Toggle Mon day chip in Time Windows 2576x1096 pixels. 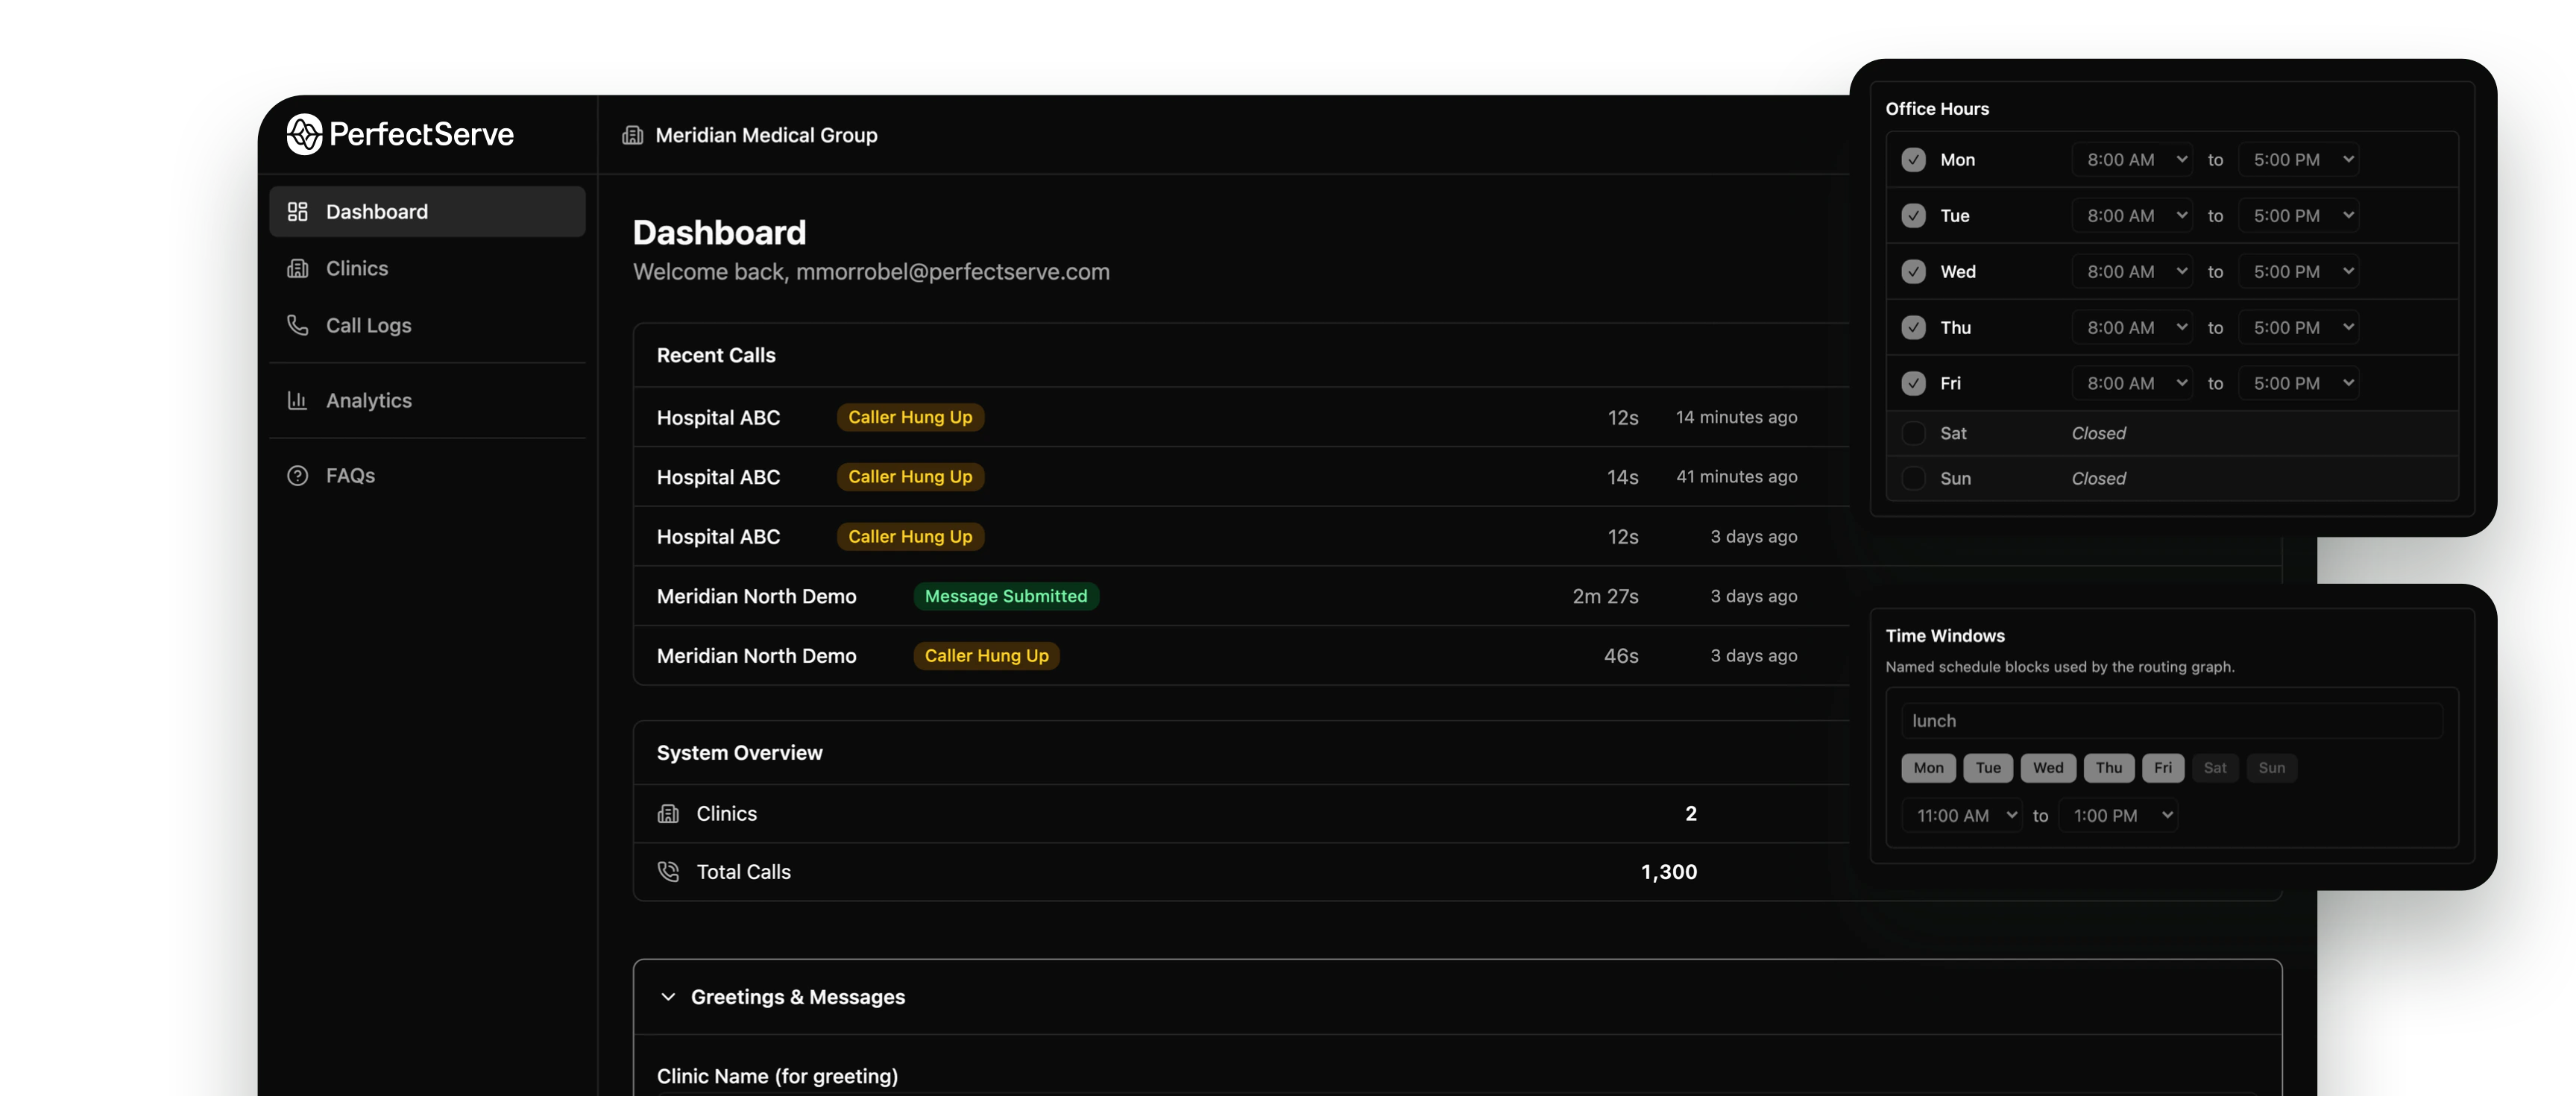coord(1928,768)
